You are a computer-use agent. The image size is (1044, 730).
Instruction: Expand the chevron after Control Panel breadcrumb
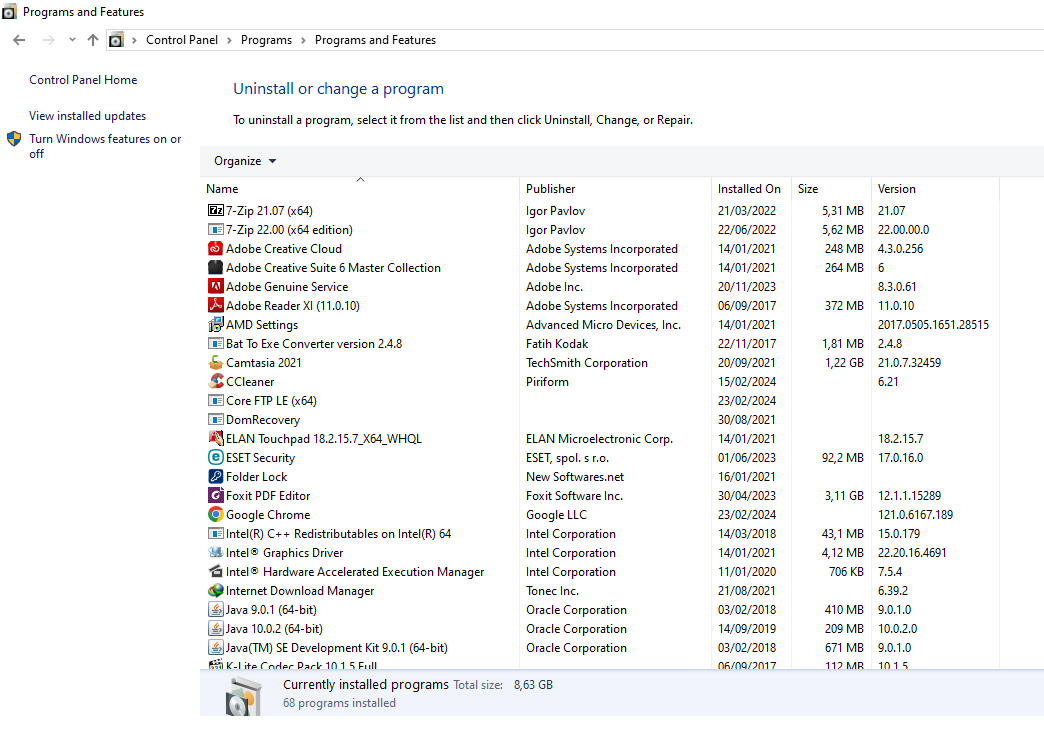coord(229,40)
